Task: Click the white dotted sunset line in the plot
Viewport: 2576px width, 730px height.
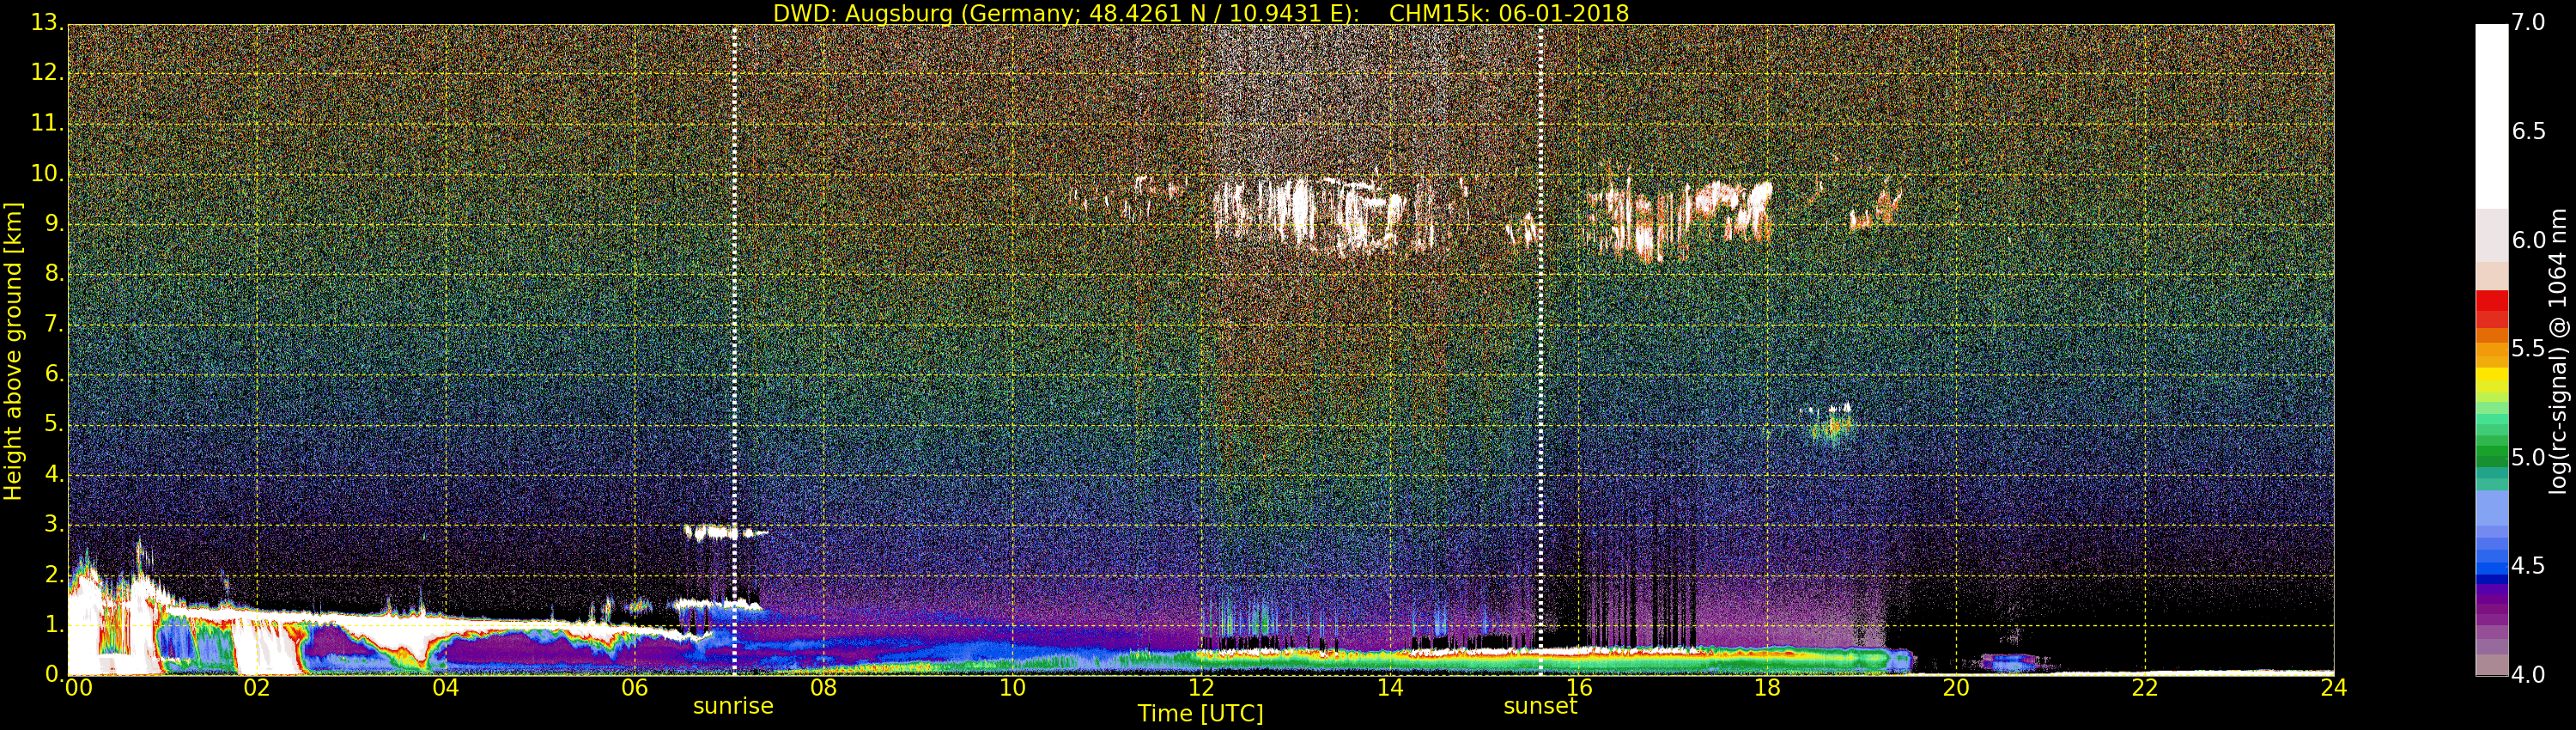Action: 1540,350
